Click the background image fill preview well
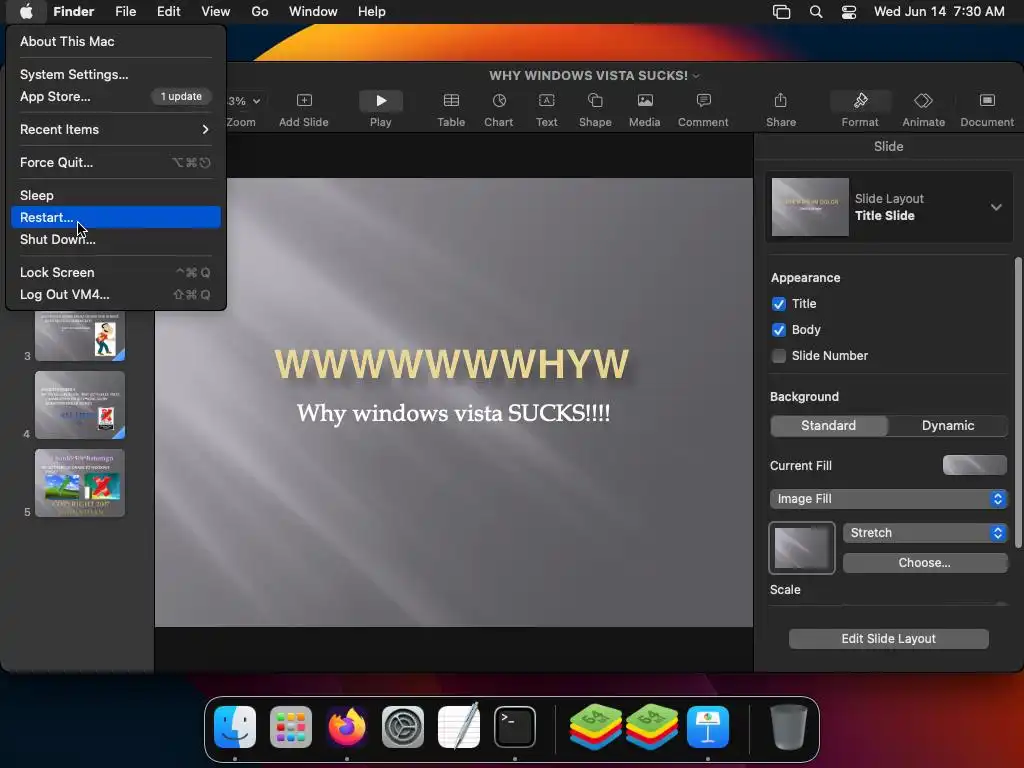The image size is (1024, 768). click(801, 548)
